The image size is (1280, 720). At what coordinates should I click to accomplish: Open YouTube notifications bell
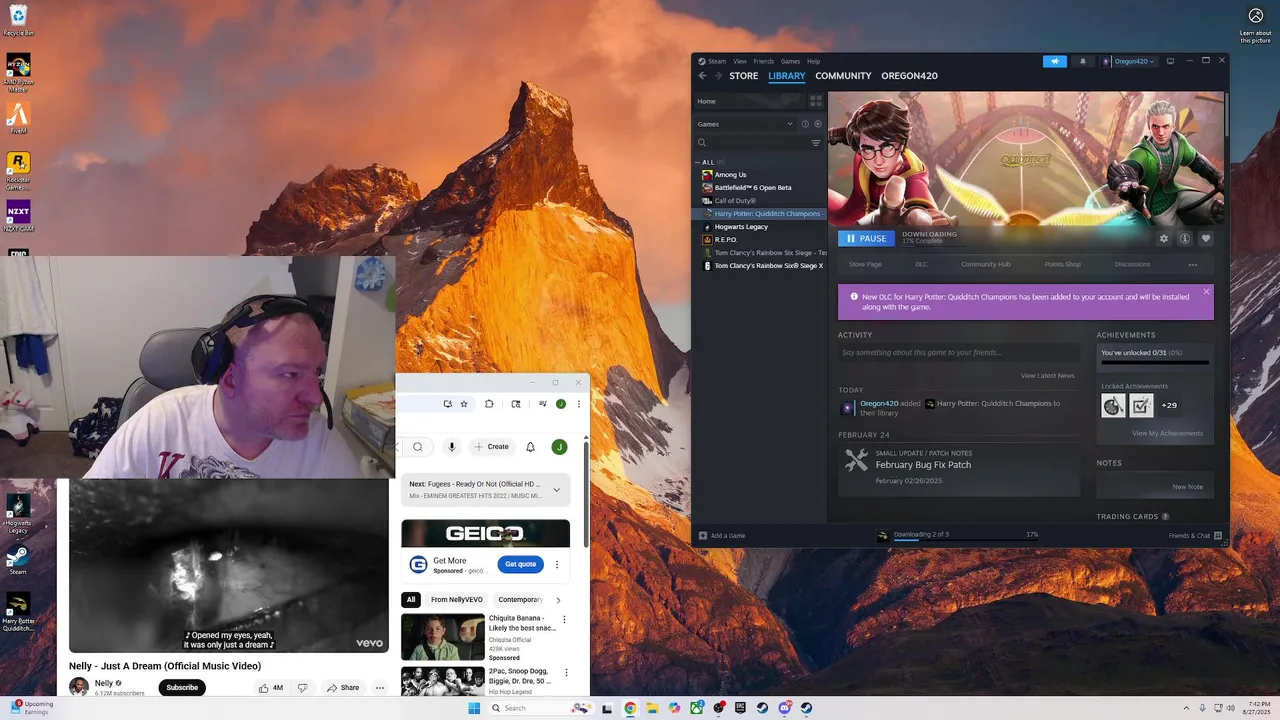coord(531,447)
